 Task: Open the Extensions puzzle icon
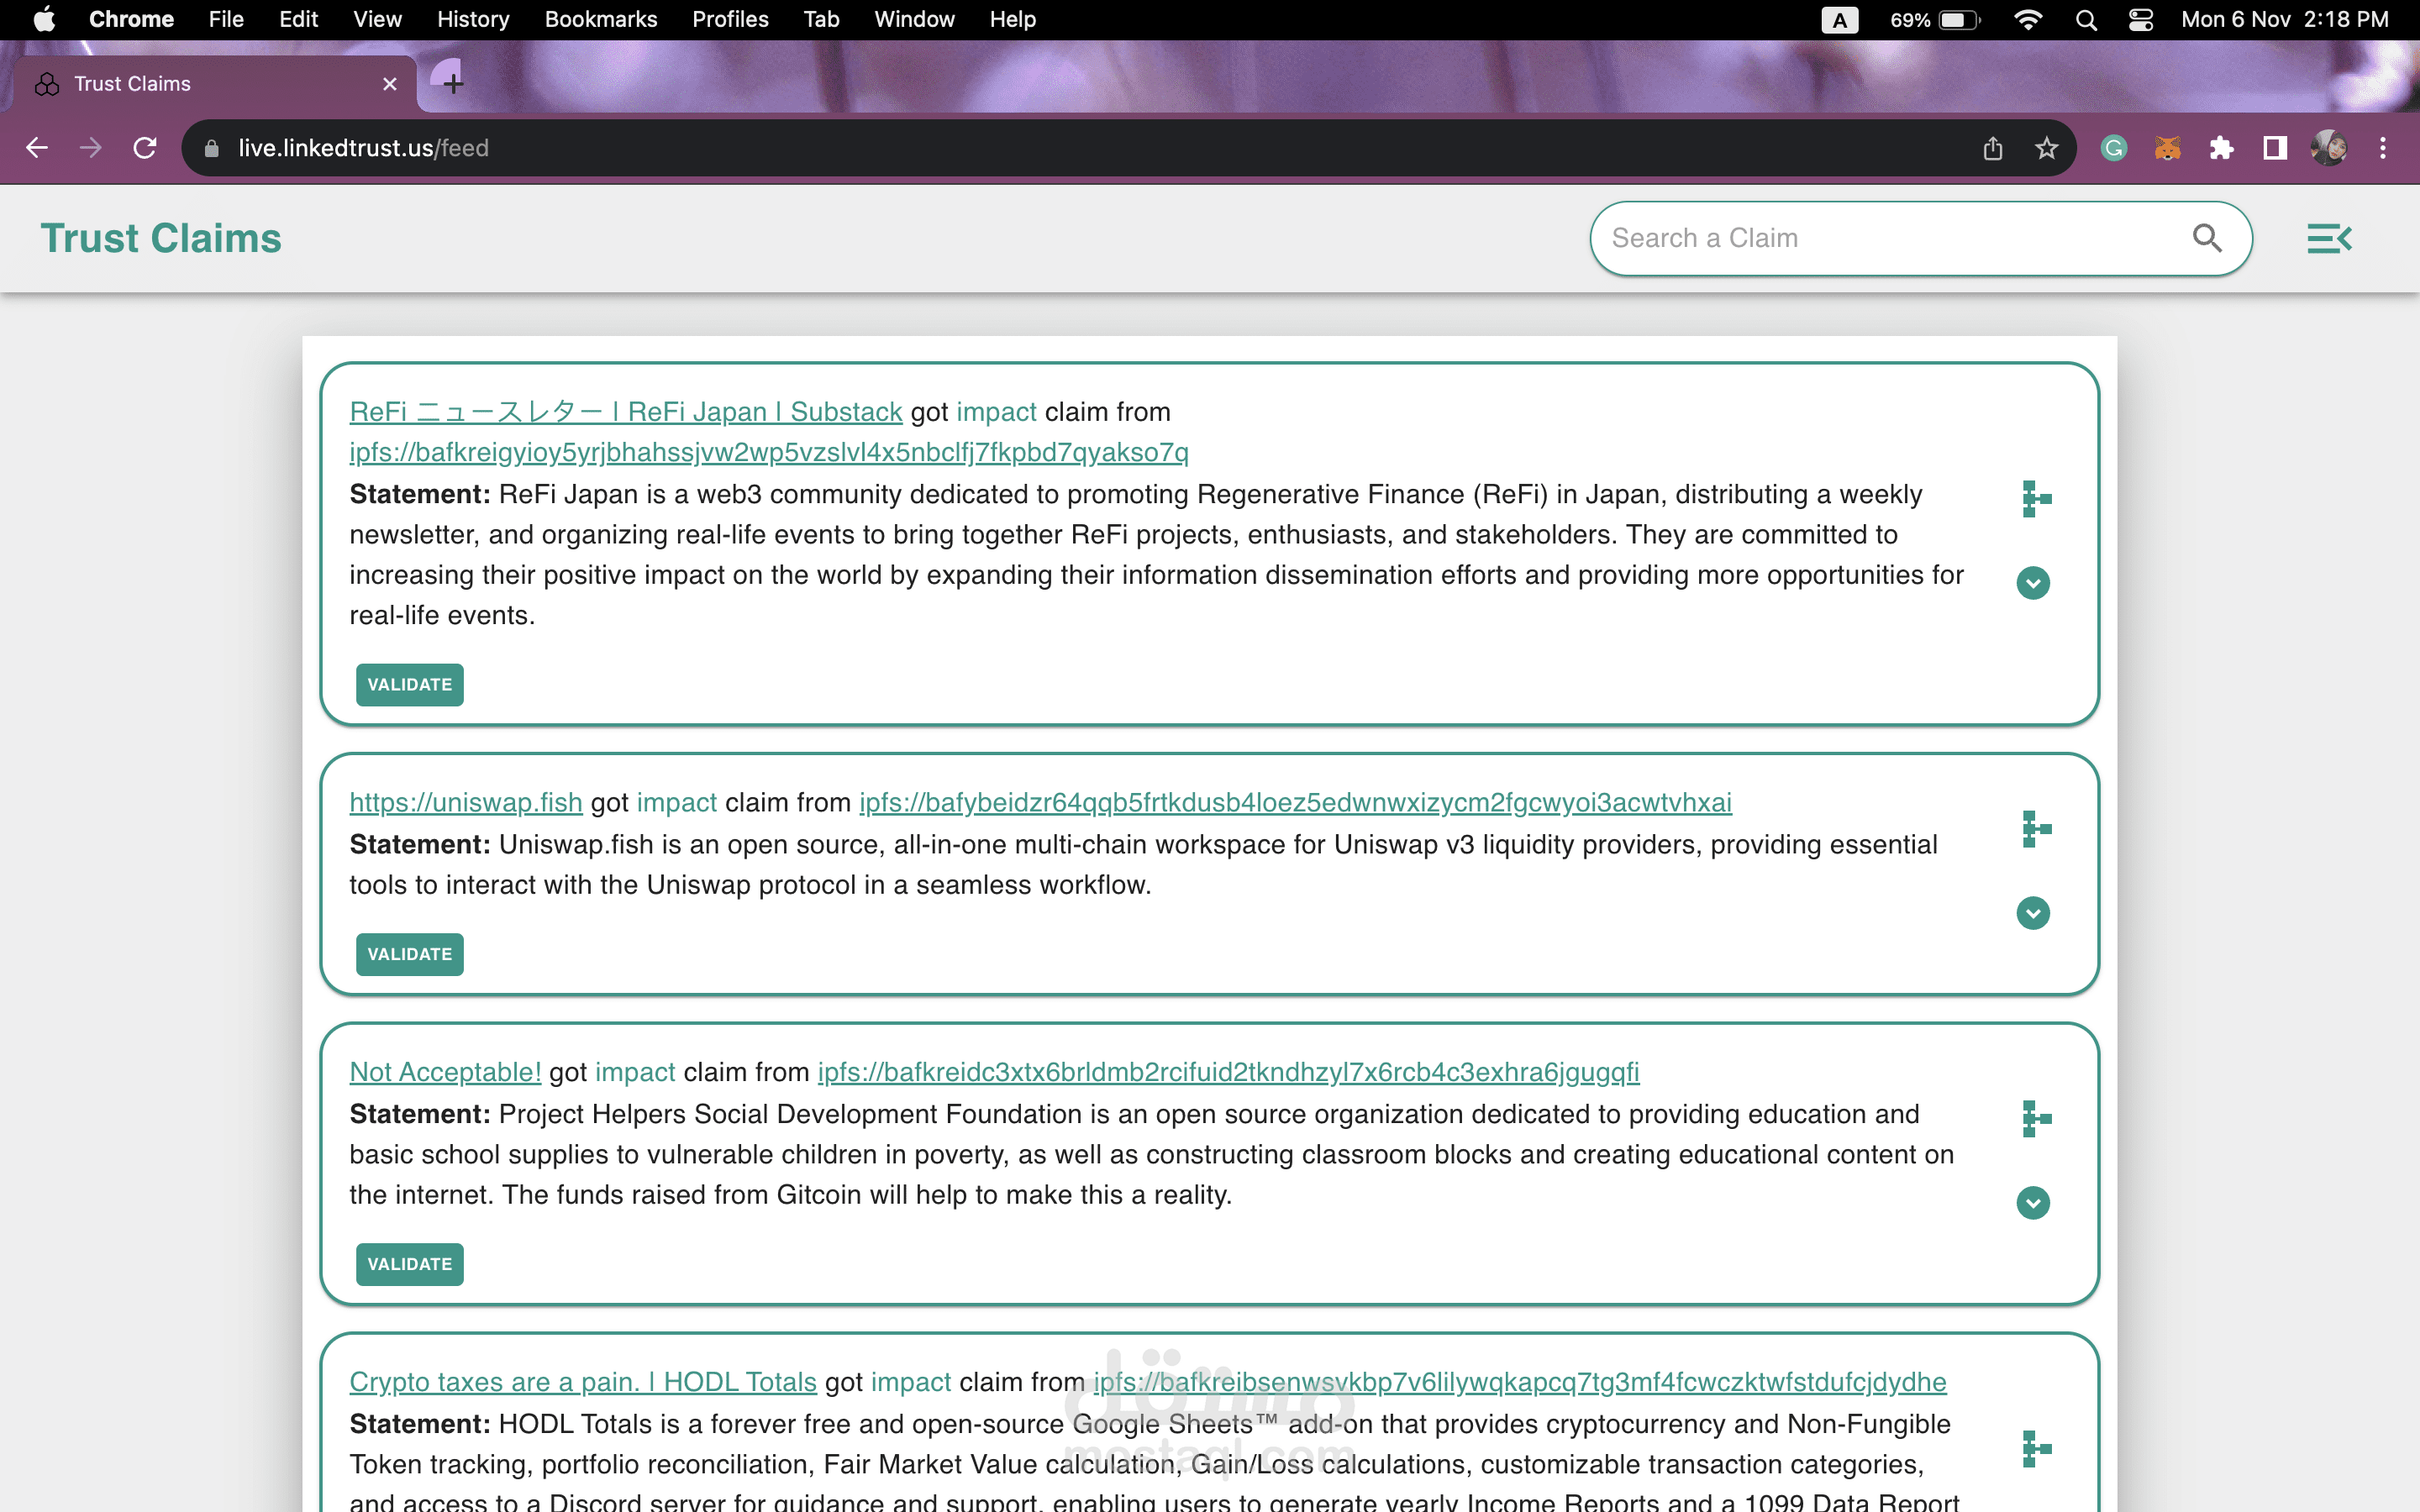point(2222,148)
